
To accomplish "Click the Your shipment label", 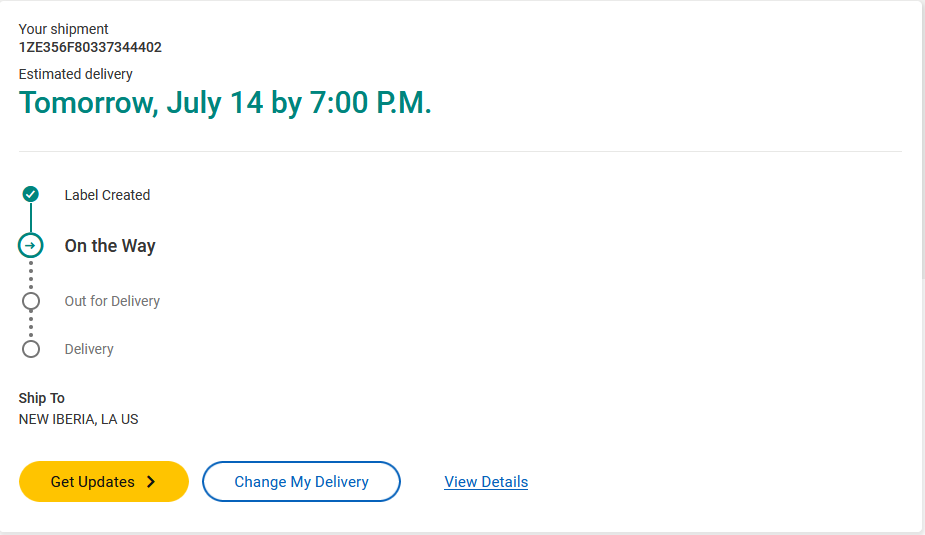I will pyautogui.click(x=64, y=29).
